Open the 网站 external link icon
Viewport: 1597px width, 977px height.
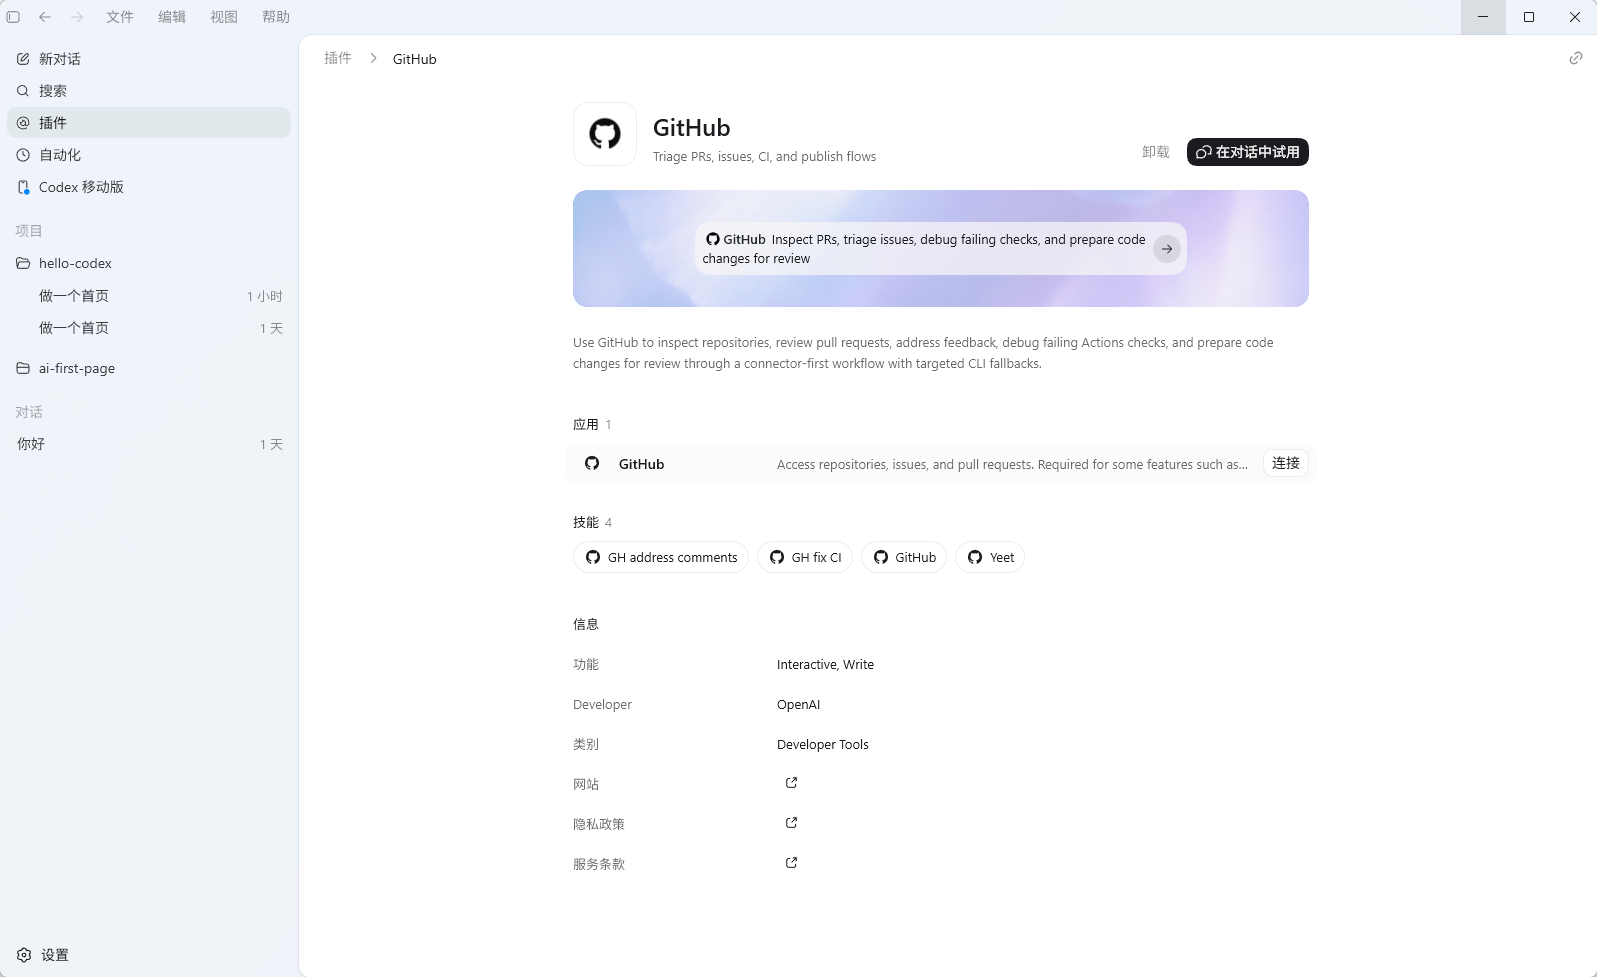791,783
